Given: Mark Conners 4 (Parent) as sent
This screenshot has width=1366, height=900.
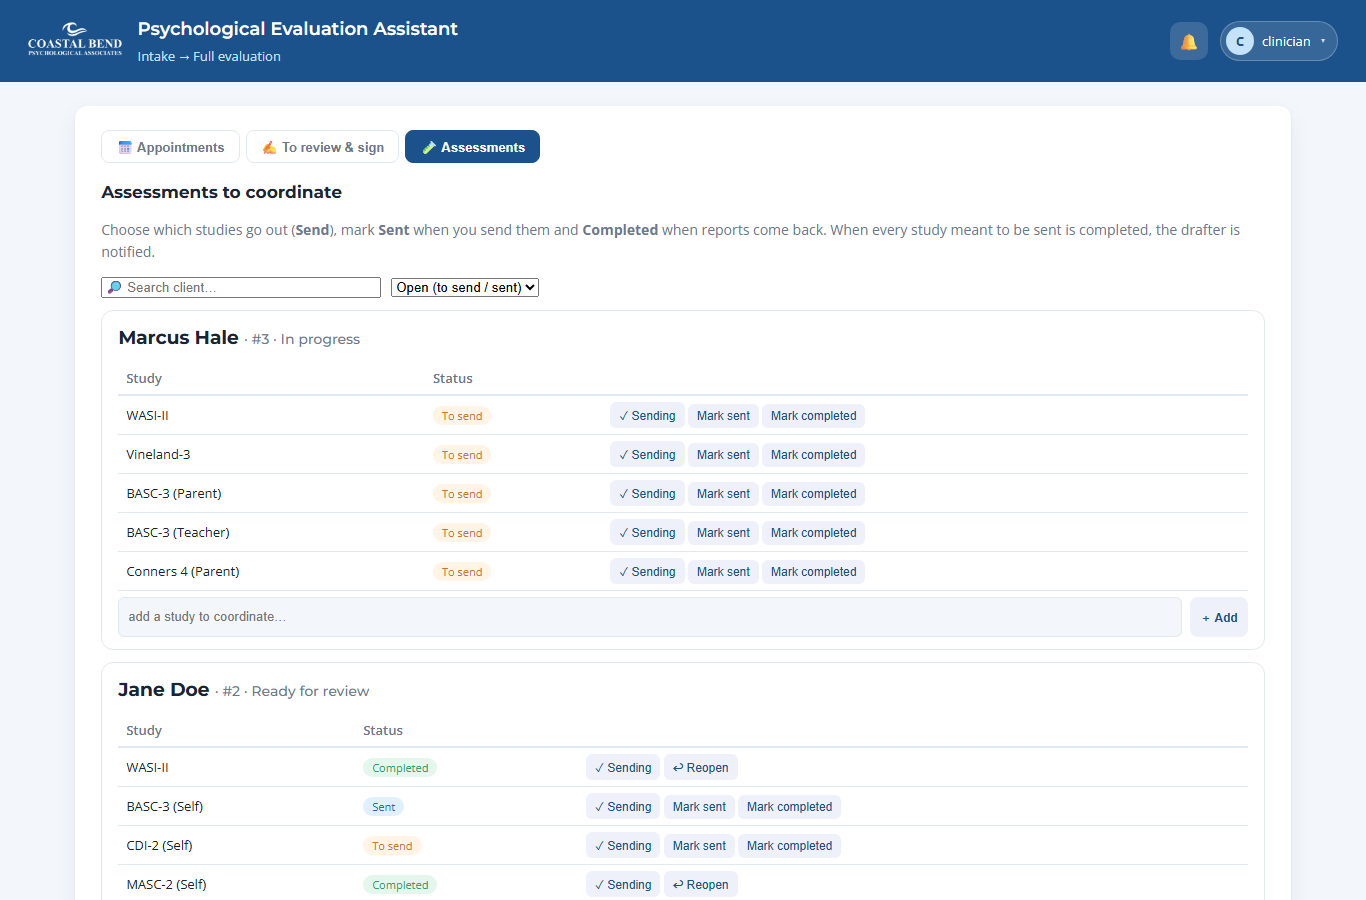Looking at the screenshot, I should pyautogui.click(x=723, y=572).
